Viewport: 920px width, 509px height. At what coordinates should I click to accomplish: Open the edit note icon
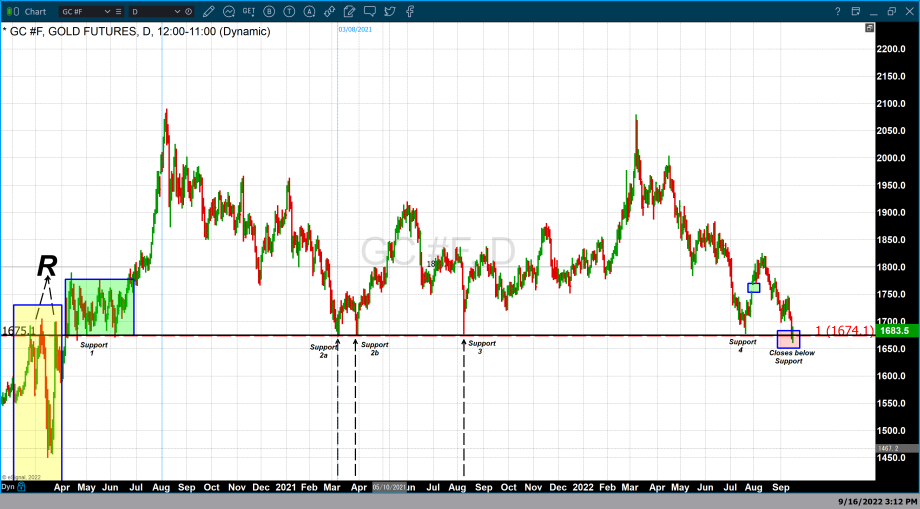[x=350, y=11]
